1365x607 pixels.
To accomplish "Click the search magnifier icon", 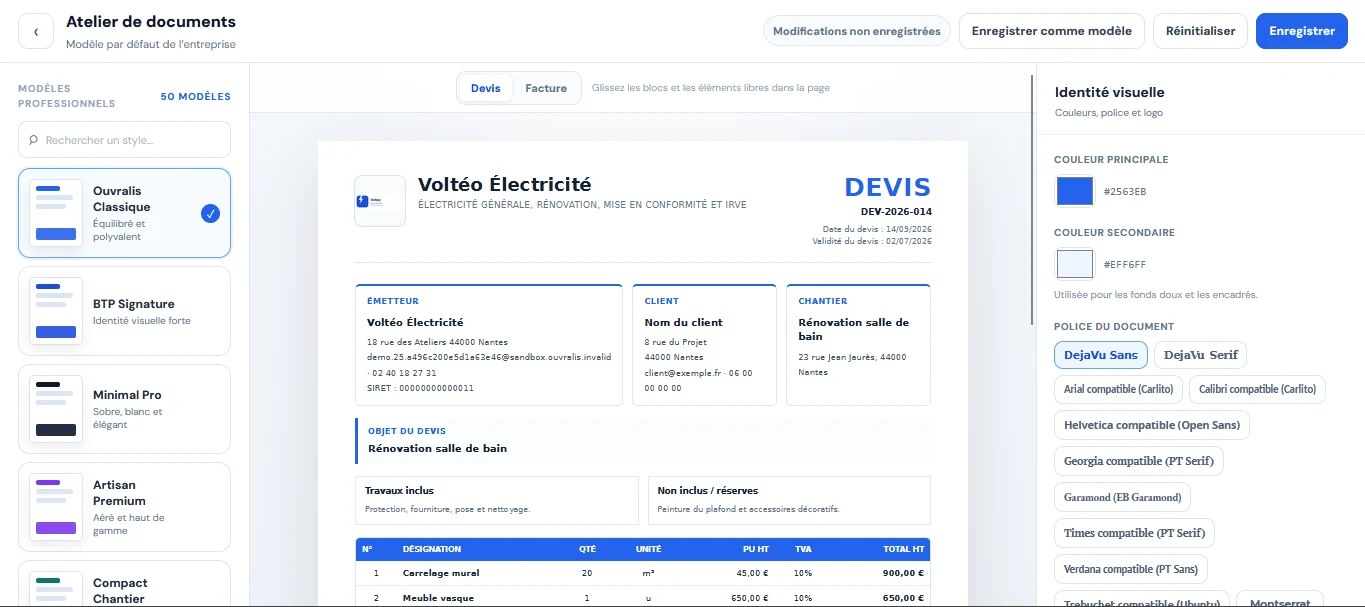I will pyautogui.click(x=34, y=140).
